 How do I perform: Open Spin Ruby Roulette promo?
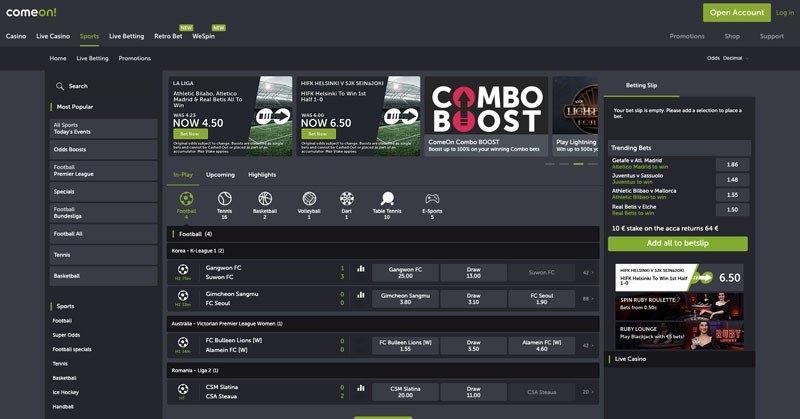tap(679, 306)
